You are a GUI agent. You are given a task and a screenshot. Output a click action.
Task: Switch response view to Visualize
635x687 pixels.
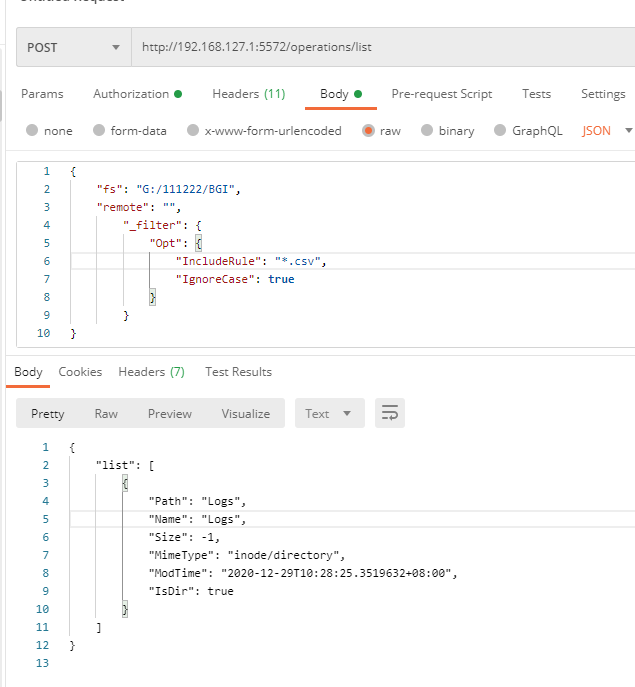click(246, 414)
